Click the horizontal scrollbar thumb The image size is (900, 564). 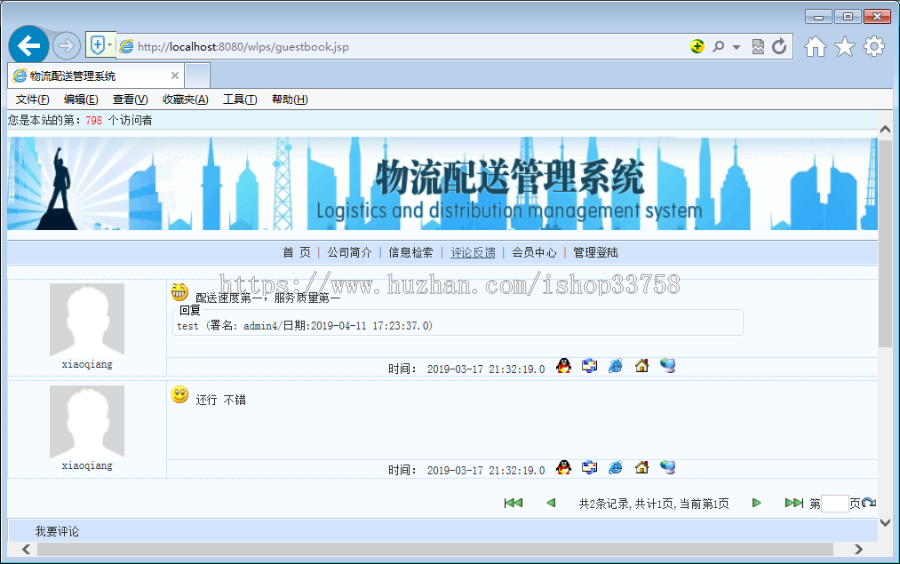(x=435, y=549)
